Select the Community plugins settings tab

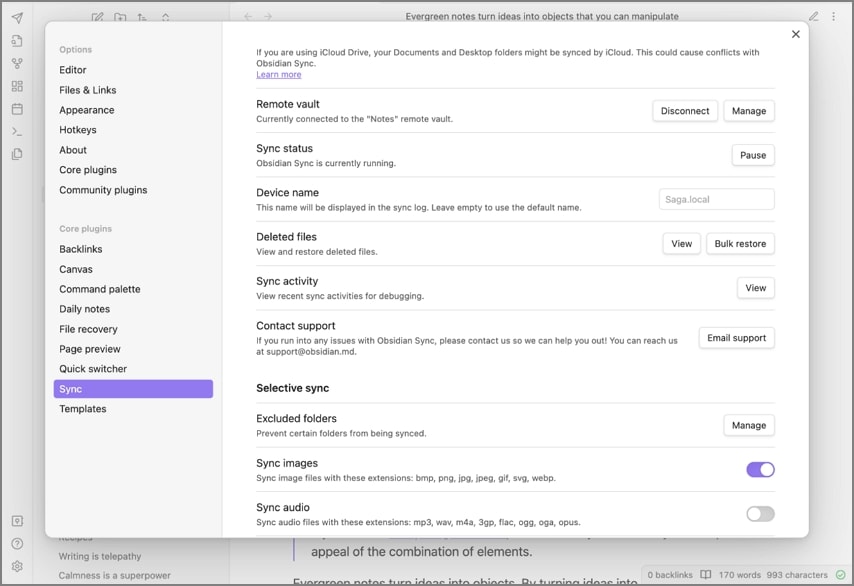pyautogui.click(x=103, y=190)
